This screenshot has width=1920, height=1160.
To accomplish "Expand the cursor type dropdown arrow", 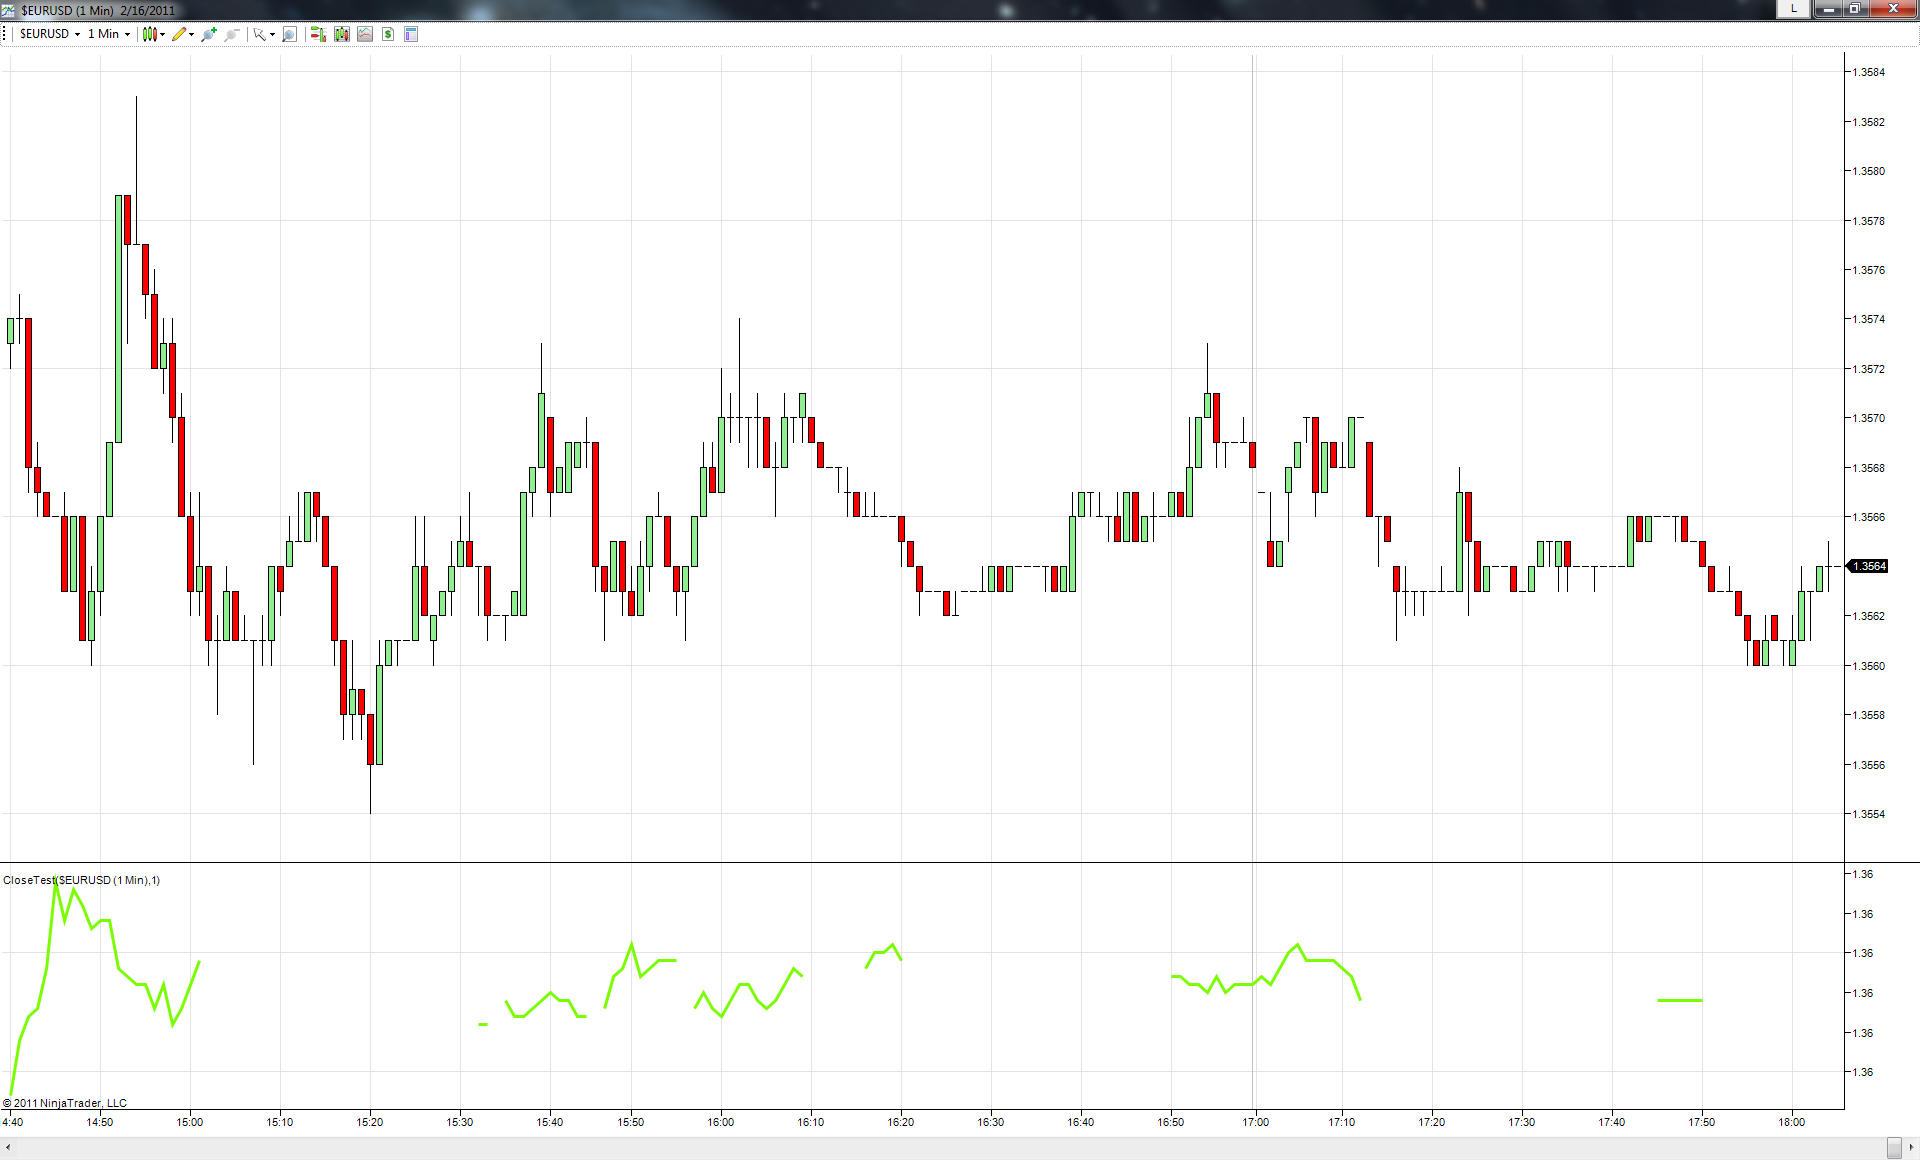I will click(272, 34).
